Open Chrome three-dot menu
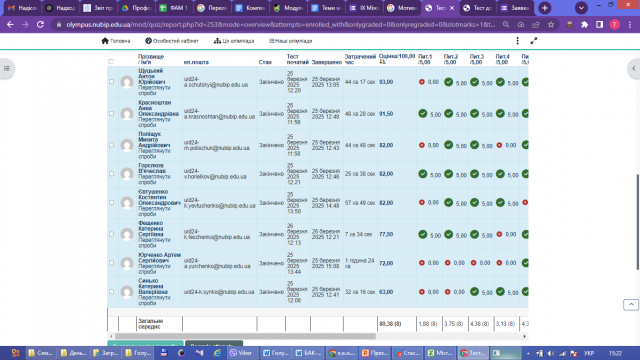 [x=630, y=24]
